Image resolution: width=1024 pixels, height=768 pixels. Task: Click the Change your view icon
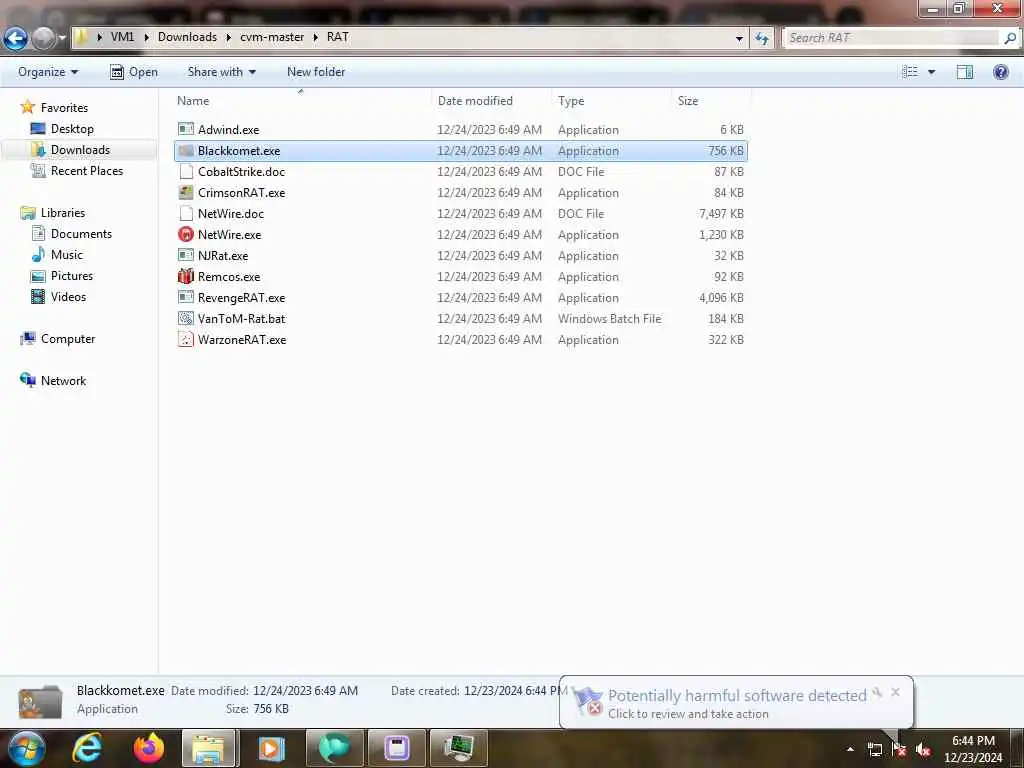(x=910, y=72)
